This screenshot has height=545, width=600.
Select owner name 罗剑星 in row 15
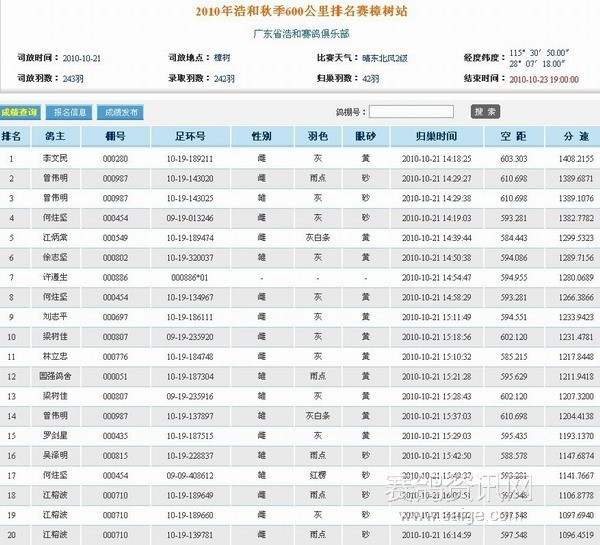pos(55,436)
